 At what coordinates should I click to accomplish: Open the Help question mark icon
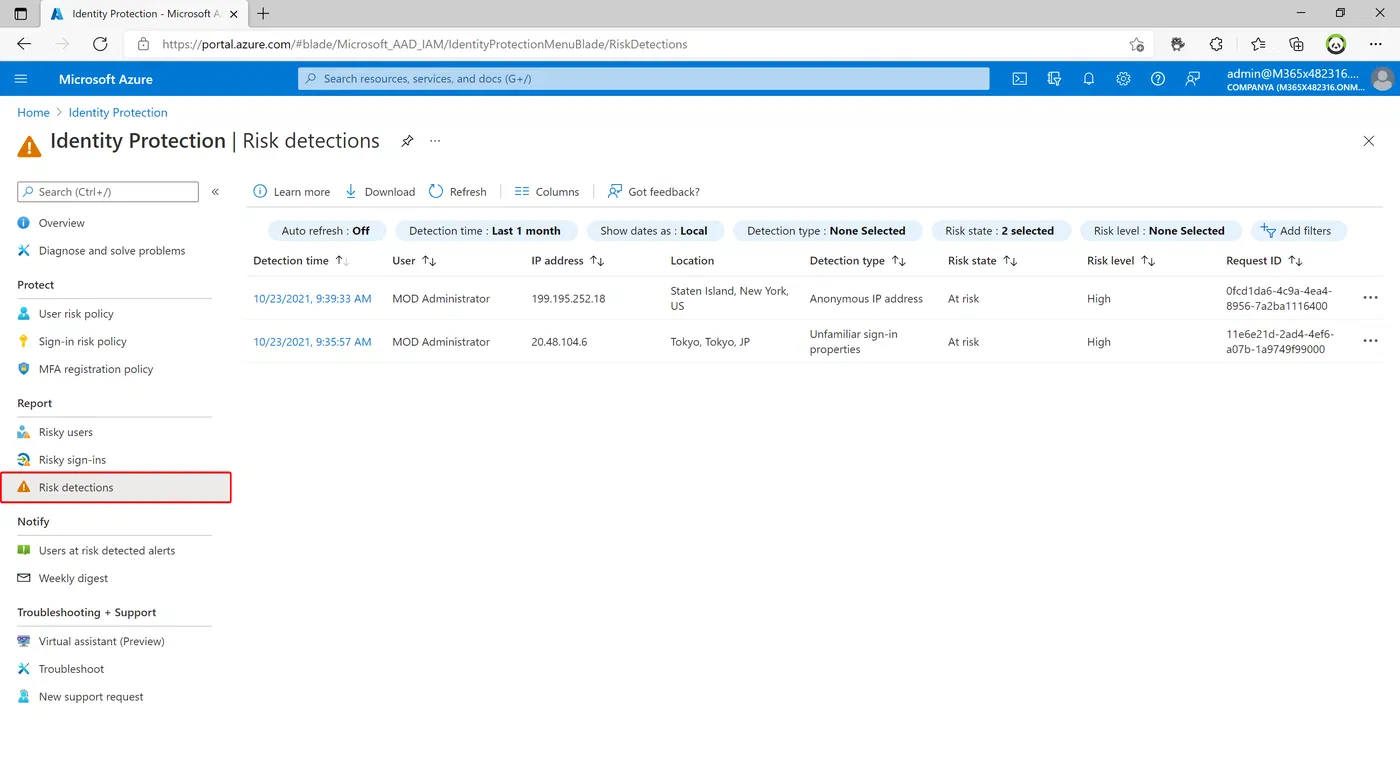pos(1158,79)
